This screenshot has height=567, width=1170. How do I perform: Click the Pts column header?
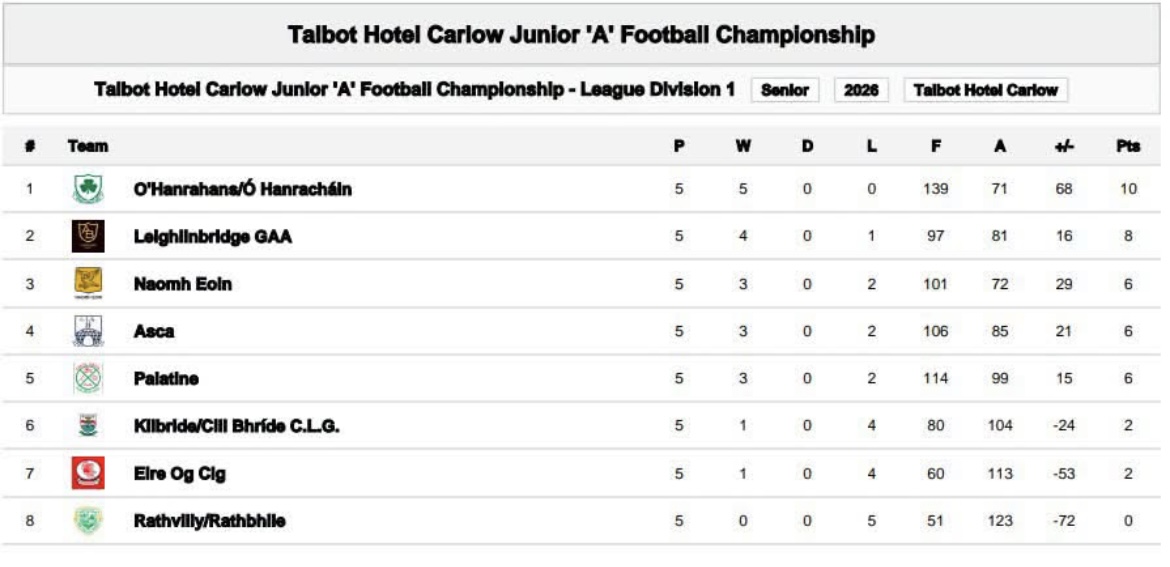pos(1127,146)
